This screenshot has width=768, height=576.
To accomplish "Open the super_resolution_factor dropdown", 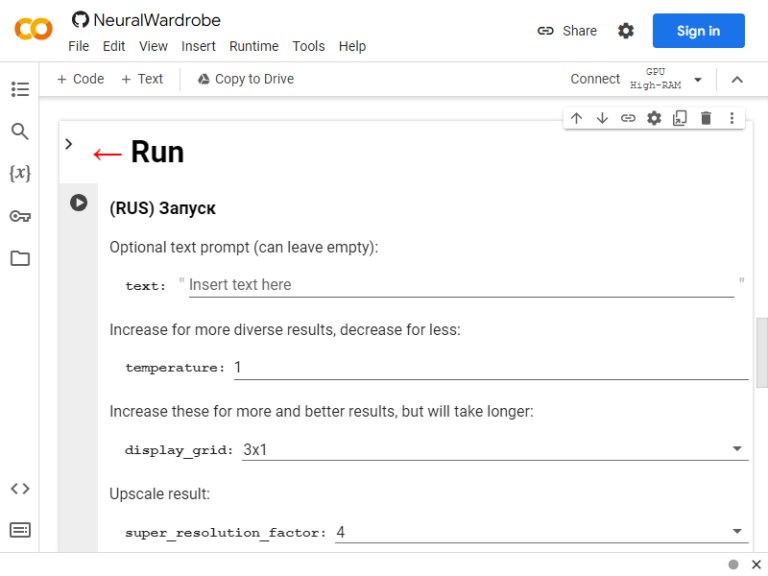I will point(737,531).
